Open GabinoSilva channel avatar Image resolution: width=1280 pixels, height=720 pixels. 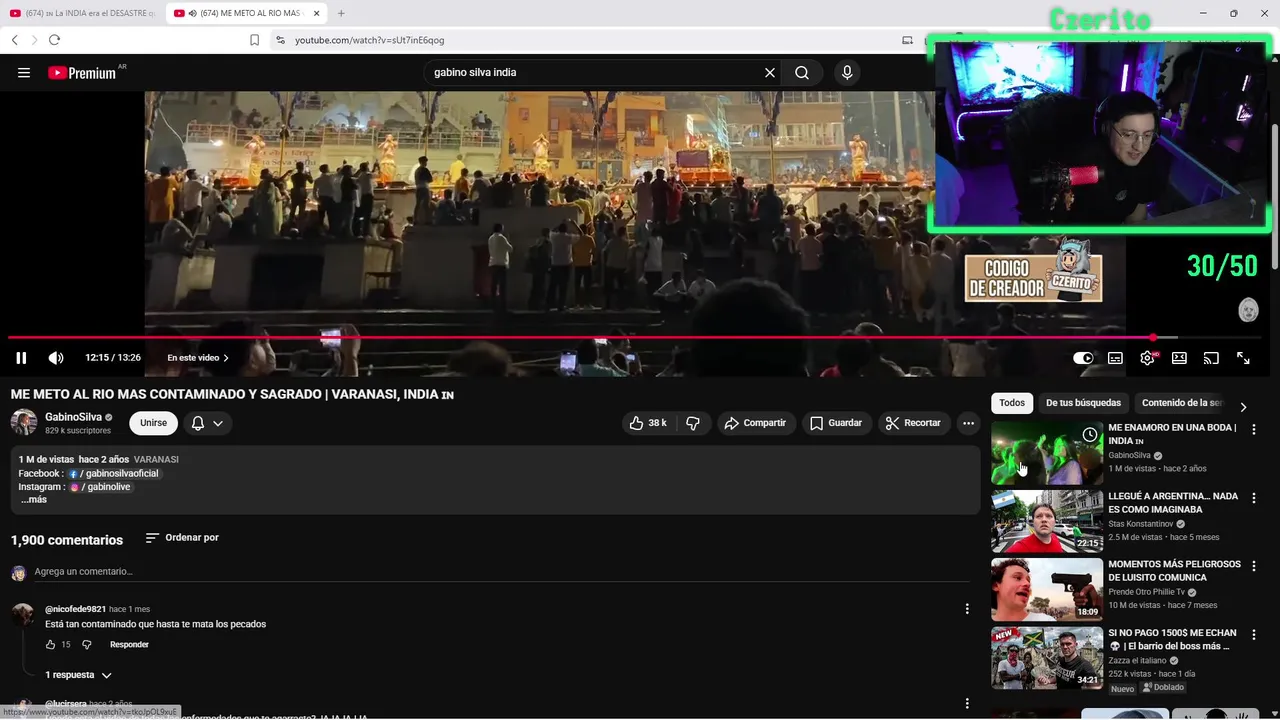[x=24, y=422]
